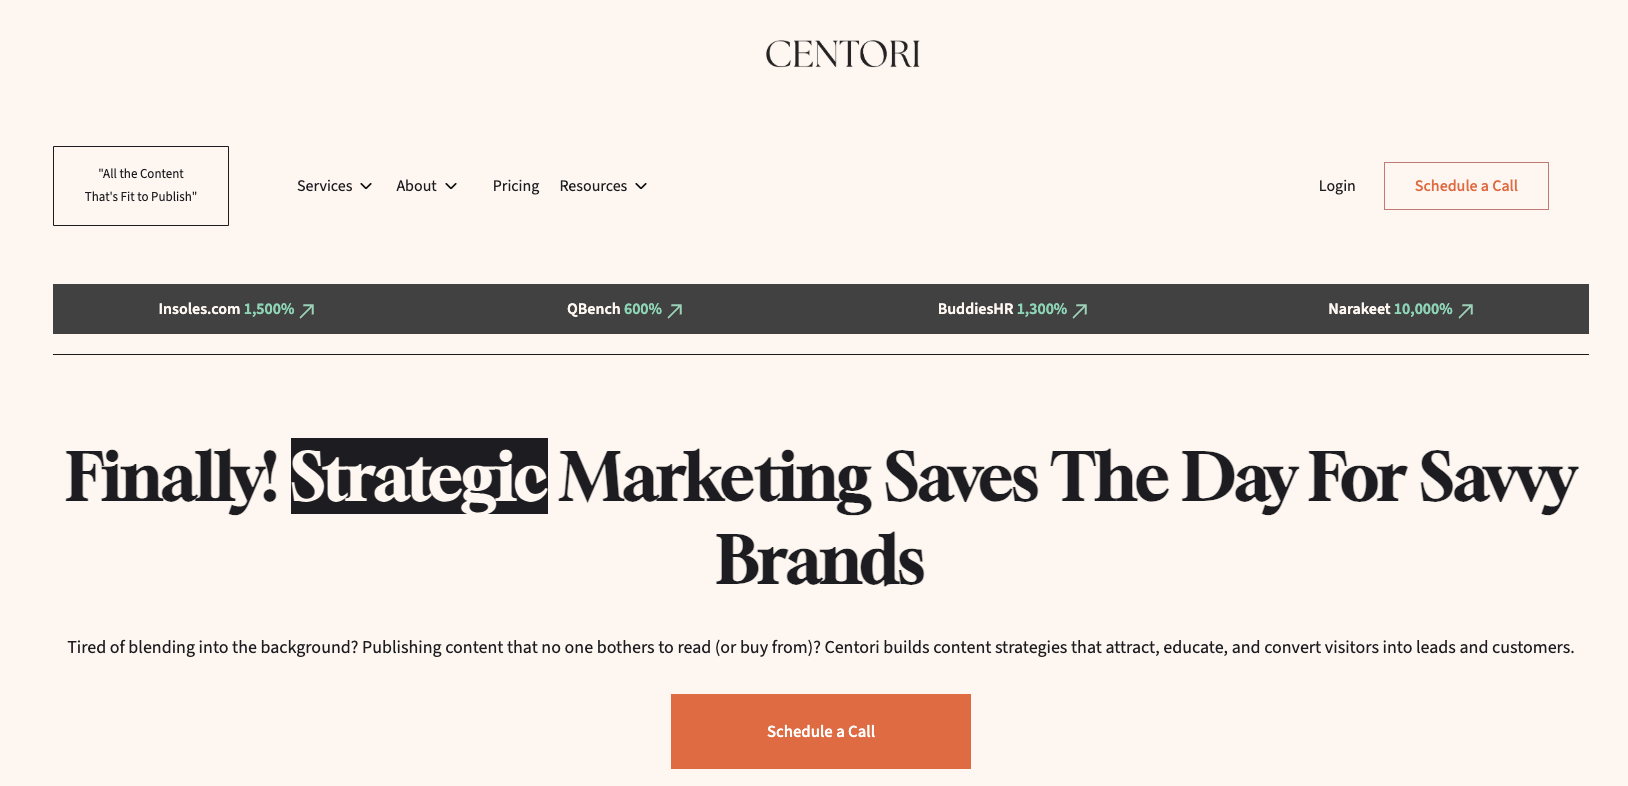Click the arrow icon next to Insoles.com
Screen dimensions: 1628x786
click(308, 310)
